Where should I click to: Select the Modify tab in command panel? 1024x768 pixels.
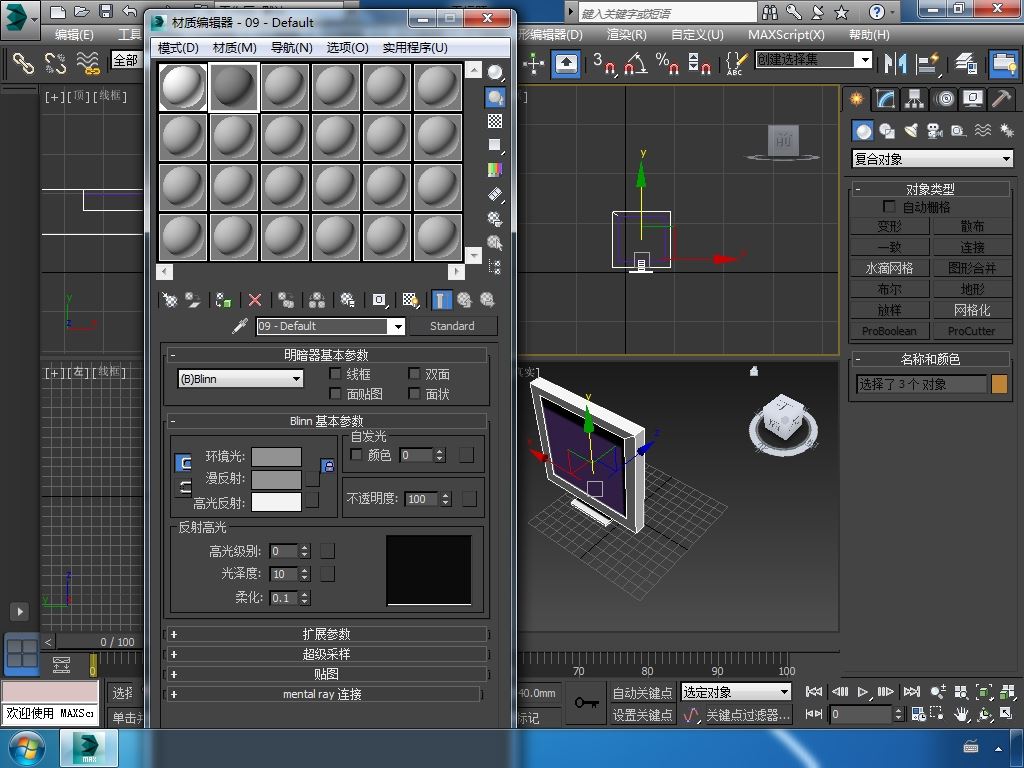pyautogui.click(x=884, y=99)
